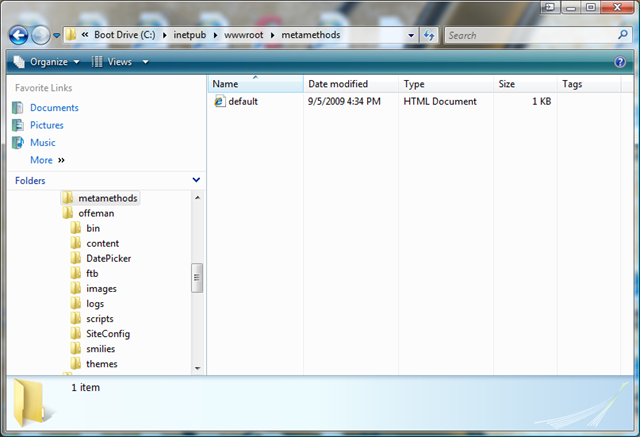The image size is (640, 437).
Task: Open arrow after wwwroot breadcrumb
Action: pos(272,35)
